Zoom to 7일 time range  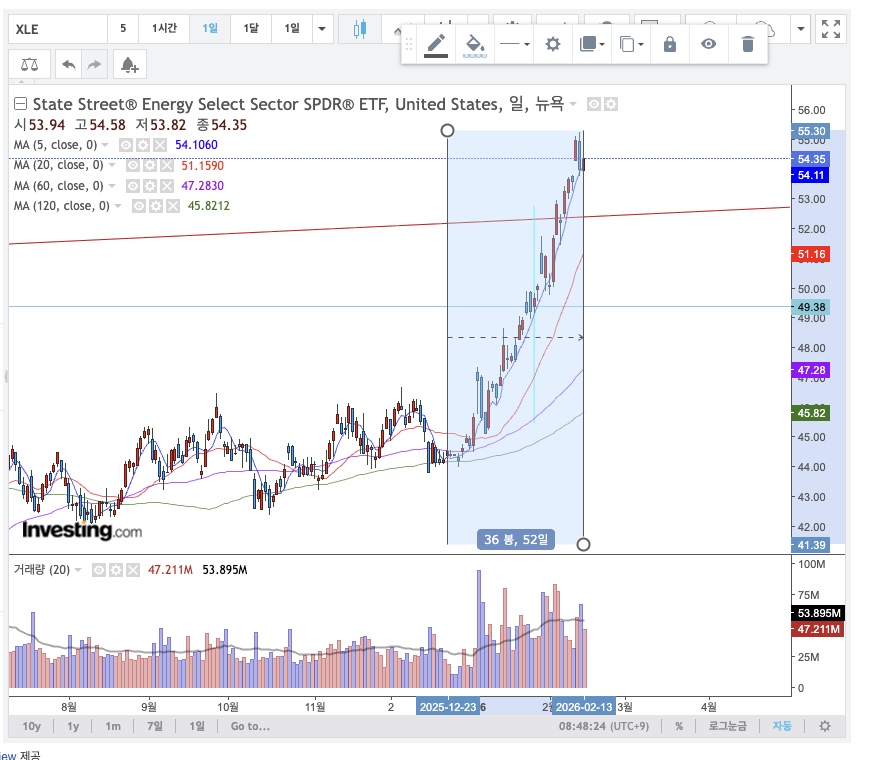pyautogui.click(x=155, y=726)
